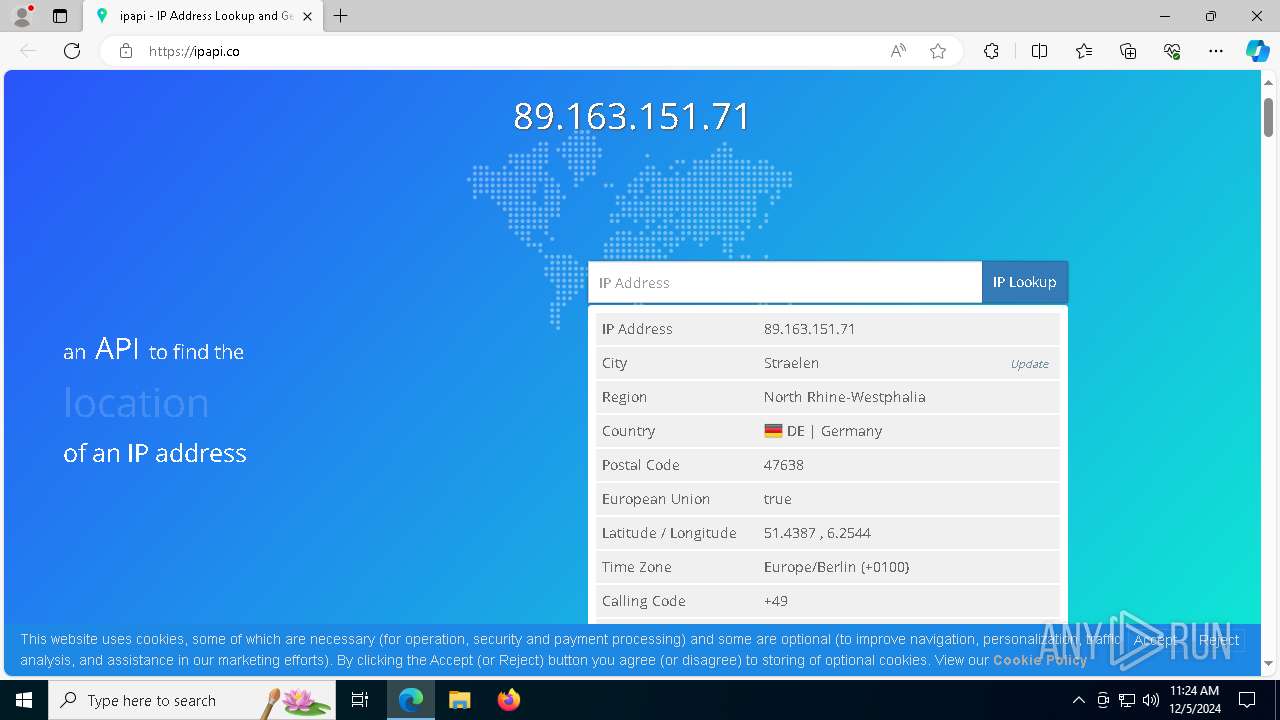Select the IP Address value 89.163.151.71 in table

click(x=809, y=329)
